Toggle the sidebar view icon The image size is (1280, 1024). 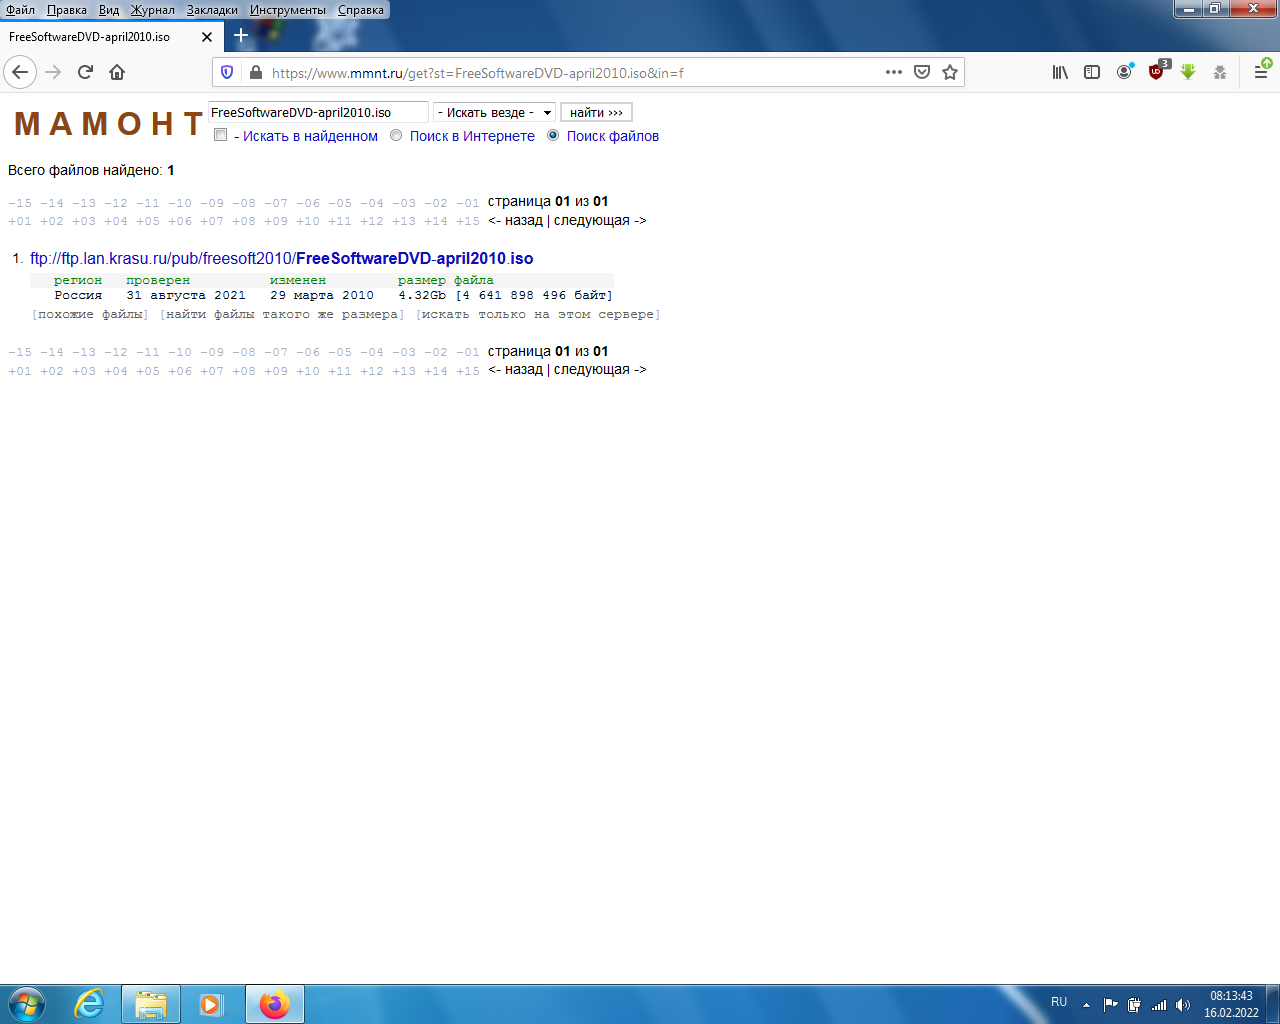[x=1092, y=72]
